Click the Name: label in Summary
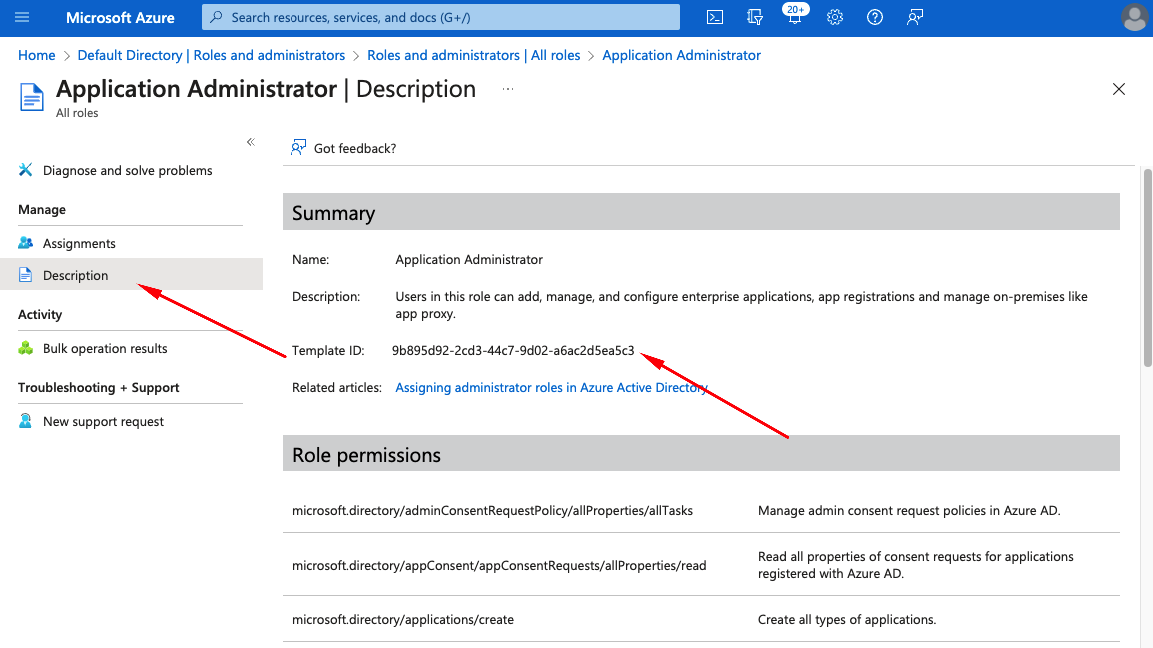This screenshot has width=1153, height=648. click(310, 260)
